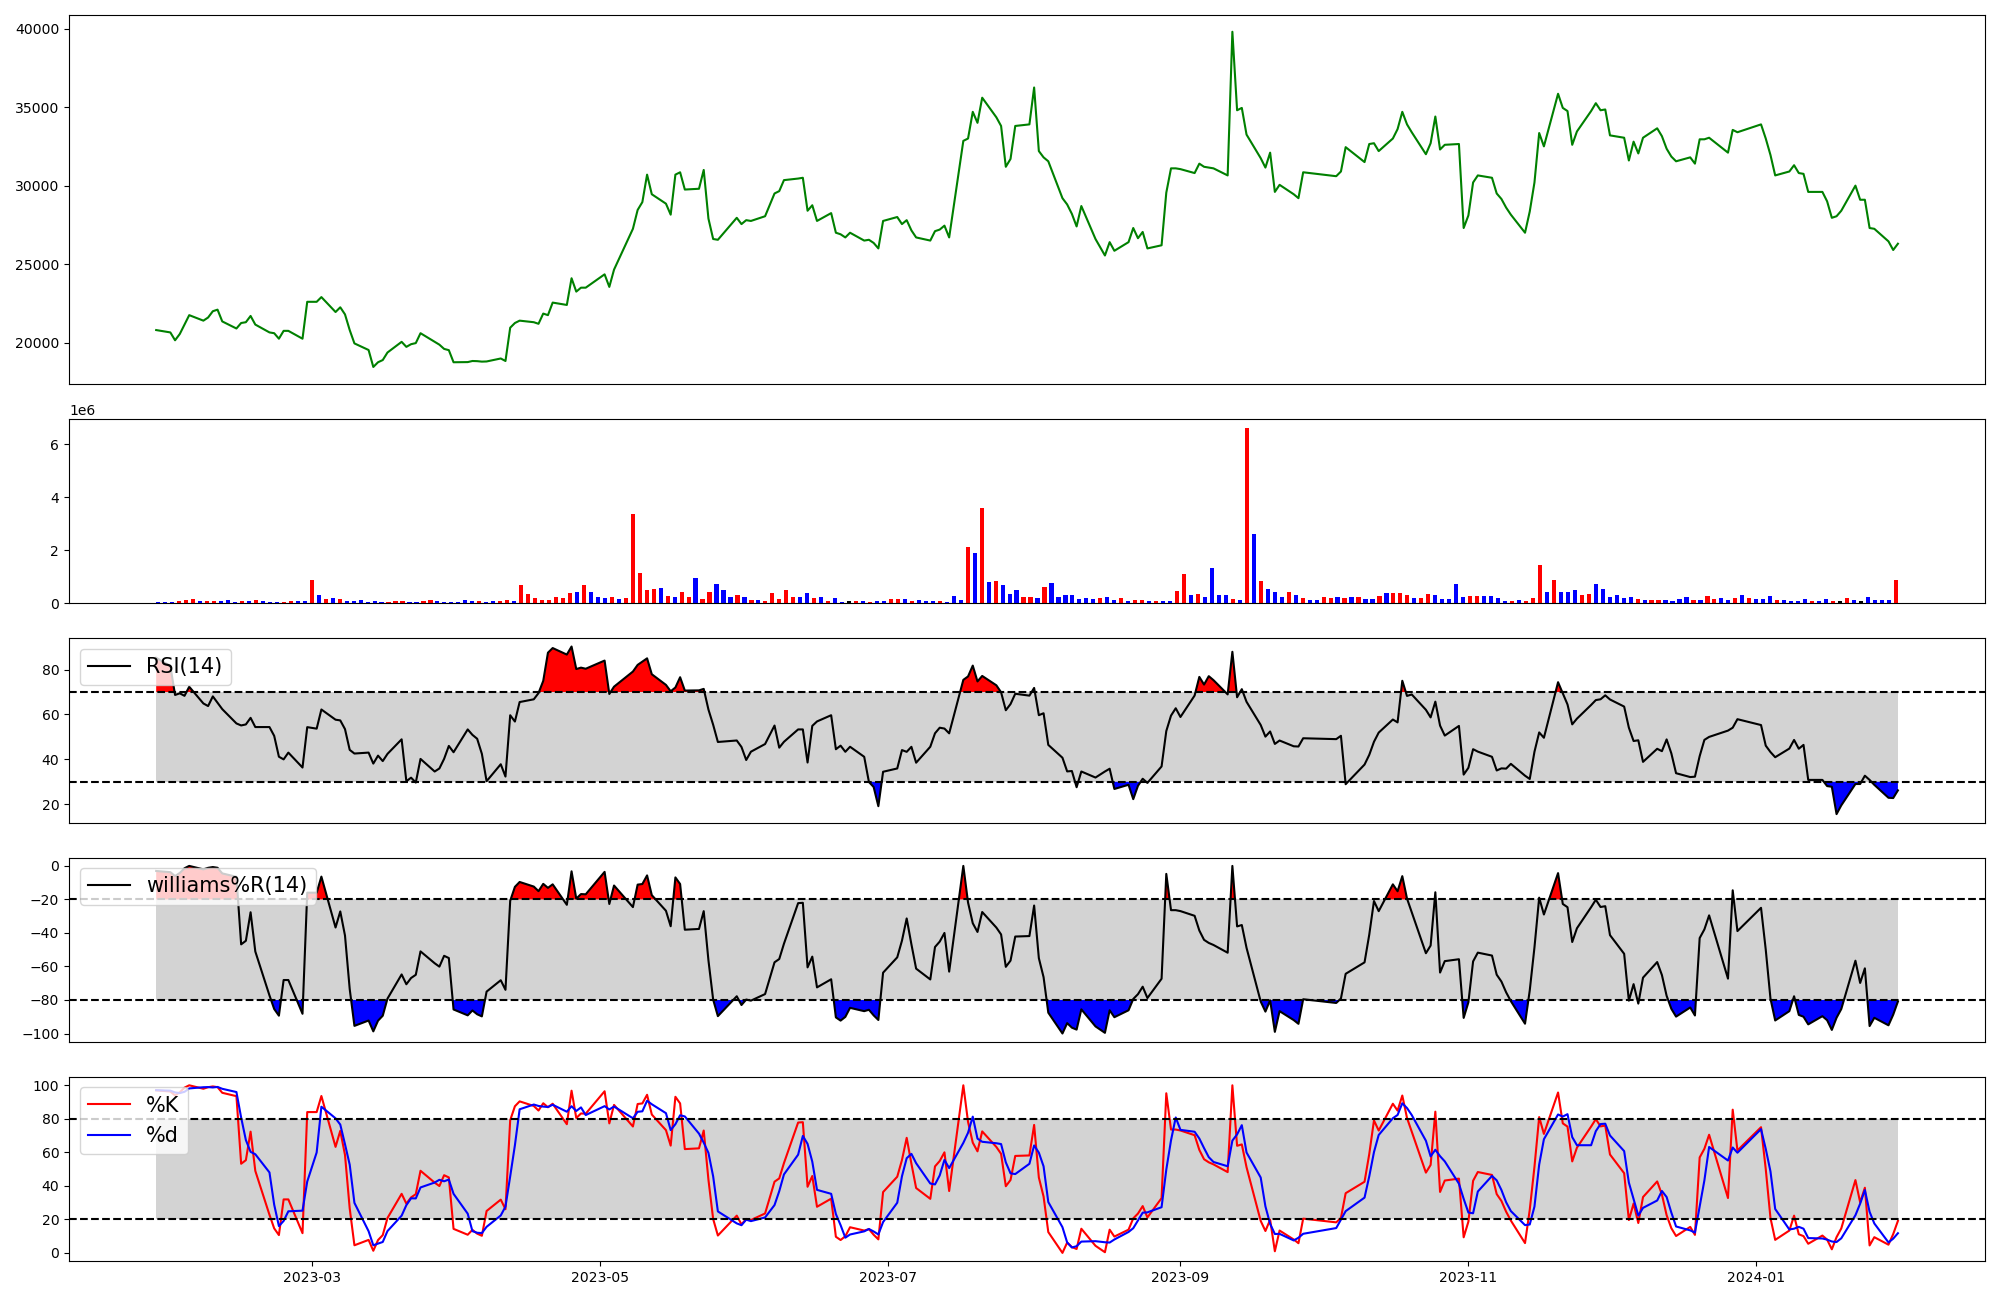This screenshot has height=1300, width=2000.
Task: Click the tall blue volume bar after the peak
Action: point(1254,568)
